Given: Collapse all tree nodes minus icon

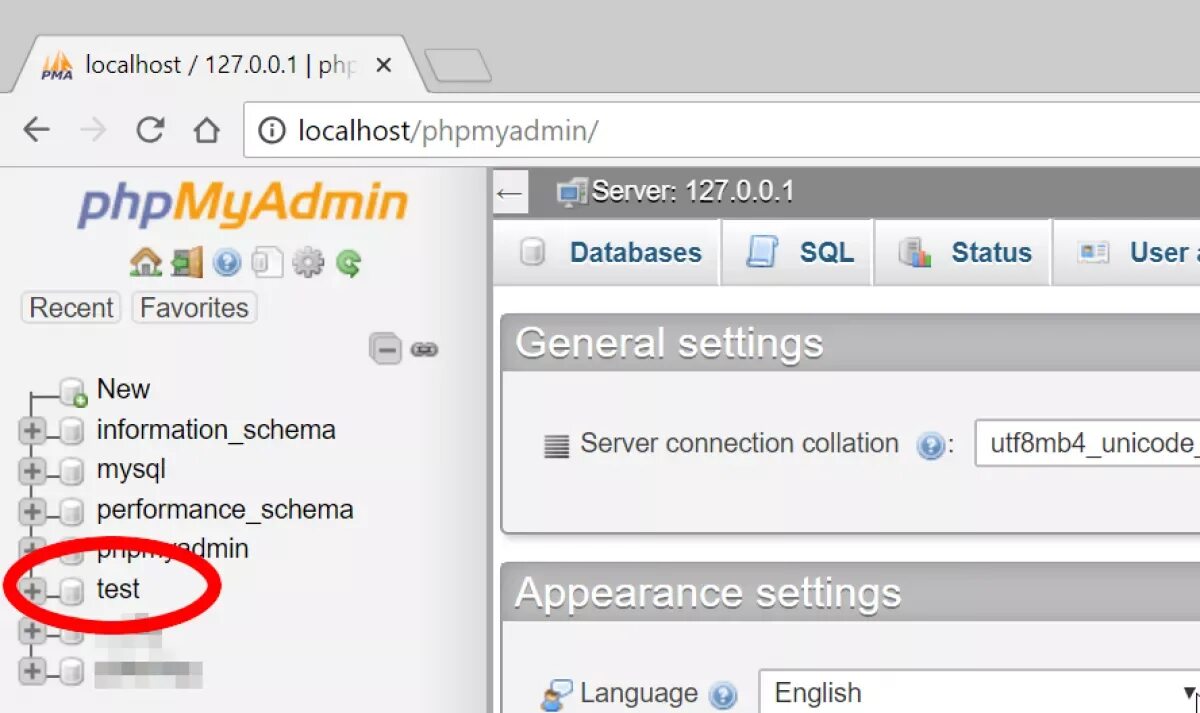Looking at the screenshot, I should click(386, 349).
